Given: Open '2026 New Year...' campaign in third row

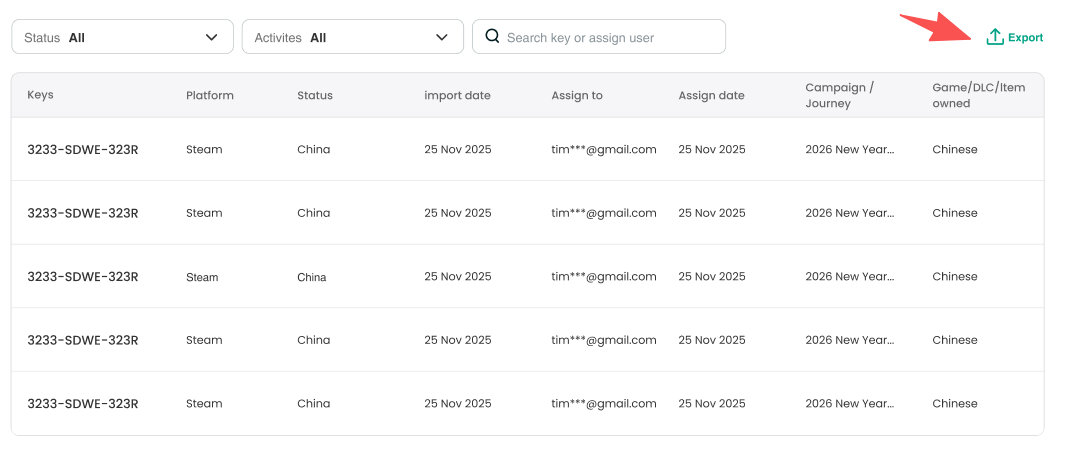Looking at the screenshot, I should (x=849, y=276).
